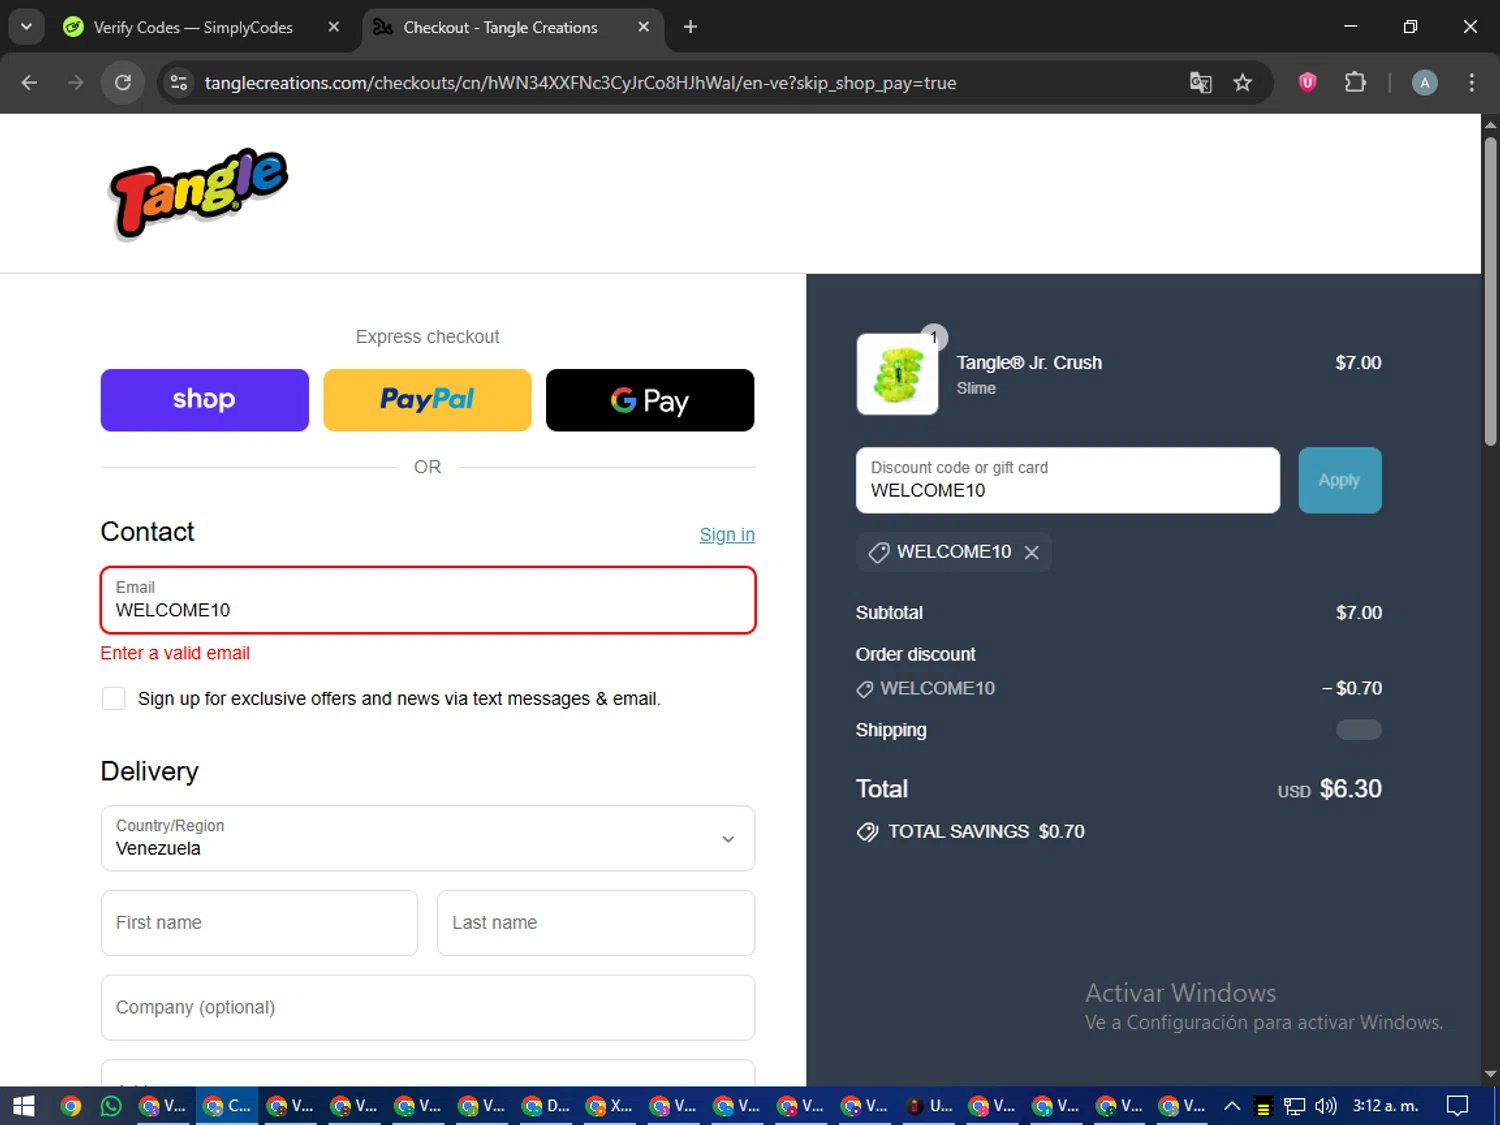The height and width of the screenshot is (1125, 1500).
Task: Open the Windows Start menu
Action: click(24, 1106)
